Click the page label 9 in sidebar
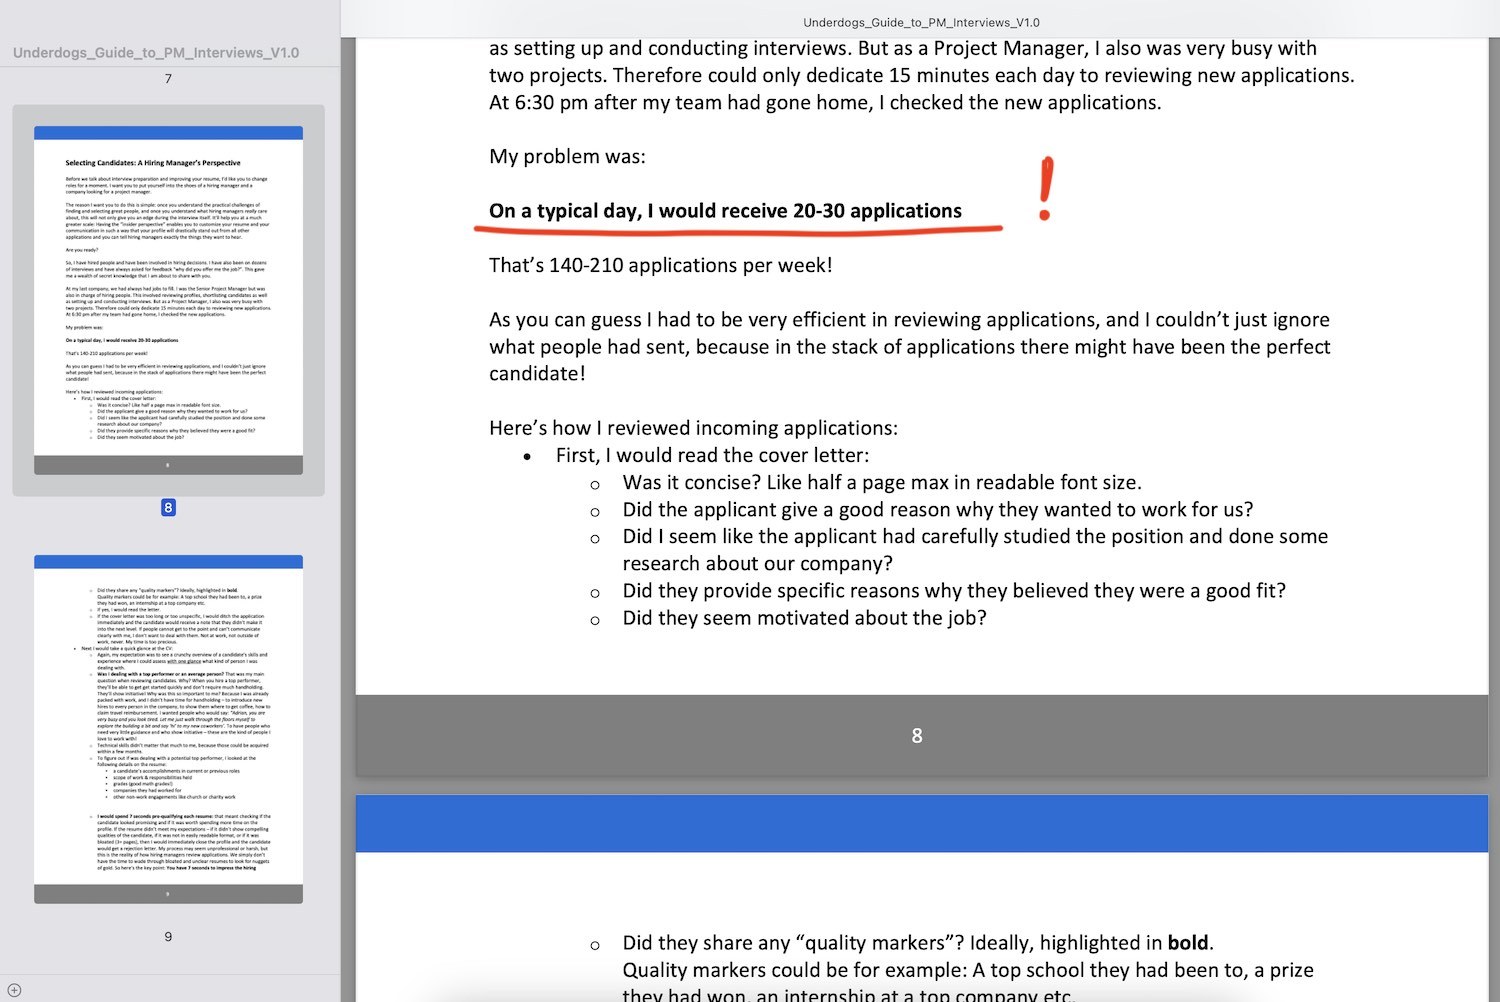 click(x=168, y=937)
